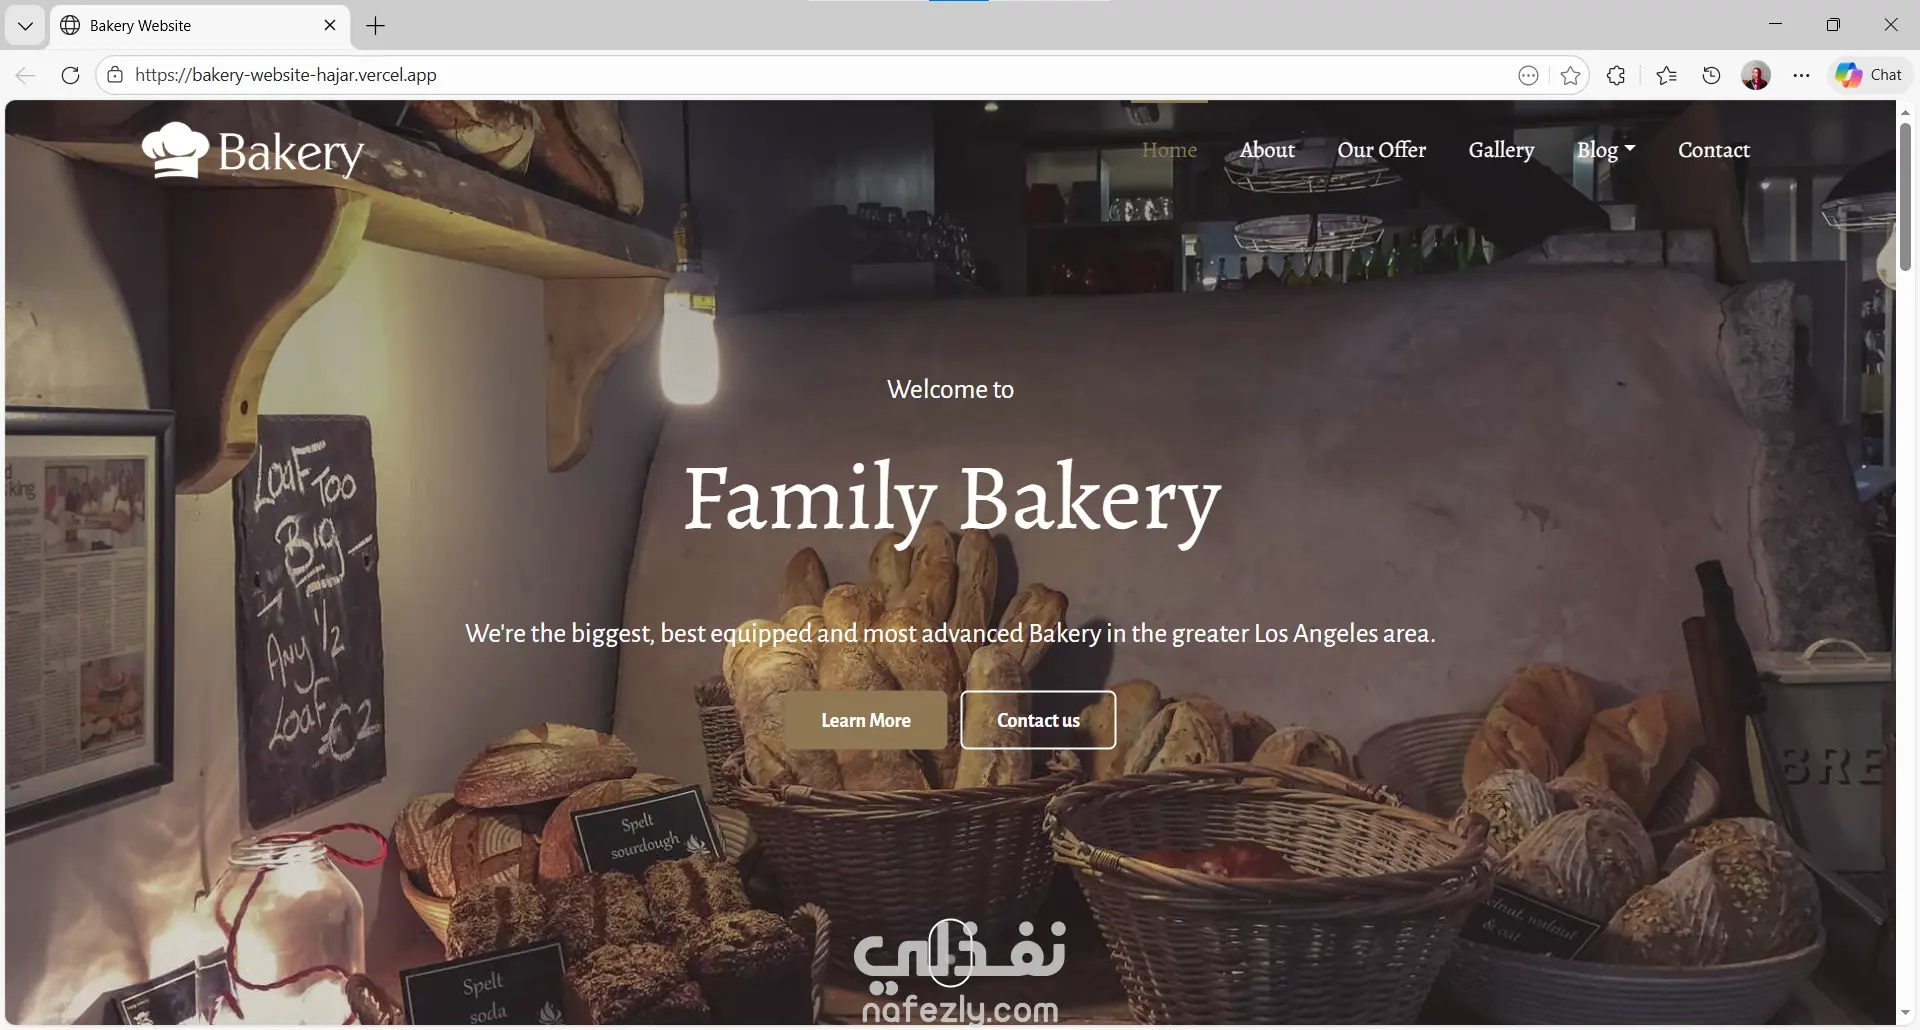Click the feedback smiley icon
1920x1030 pixels.
tap(1528, 75)
